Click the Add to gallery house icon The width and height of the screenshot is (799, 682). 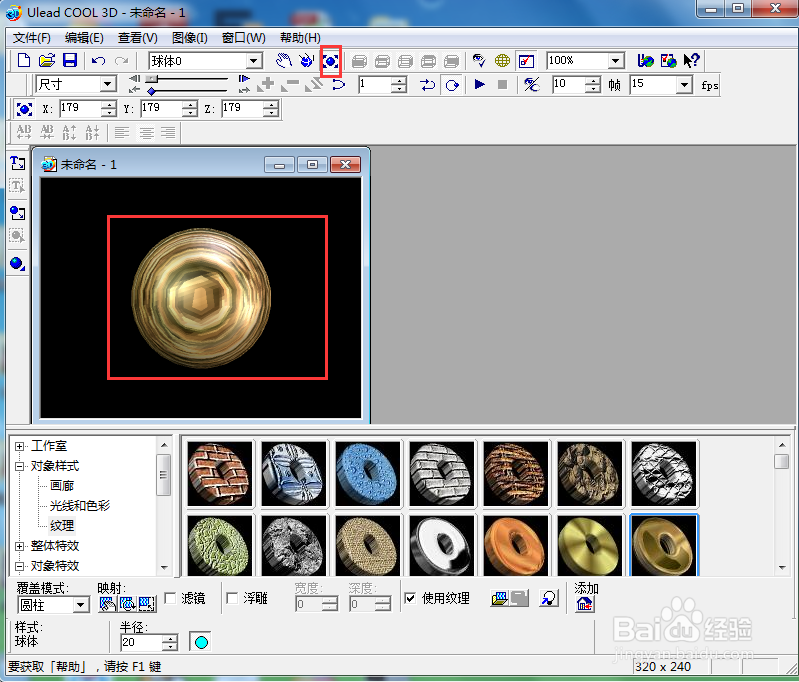[584, 604]
